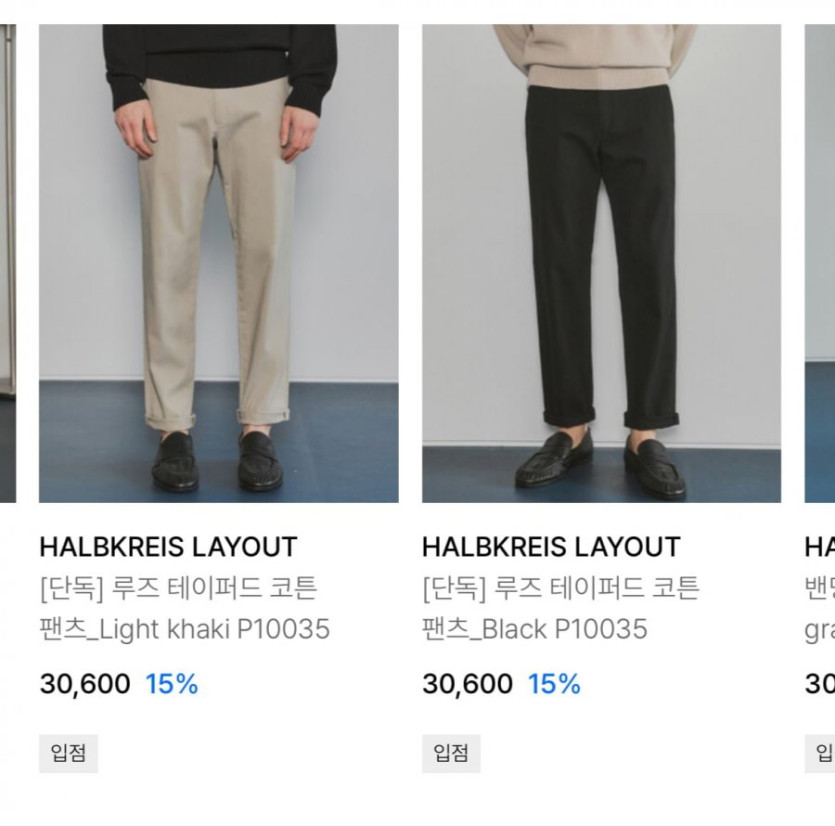The image size is (835, 826).
Task: Click the beige sweater in Black pants photo
Action: point(595,56)
